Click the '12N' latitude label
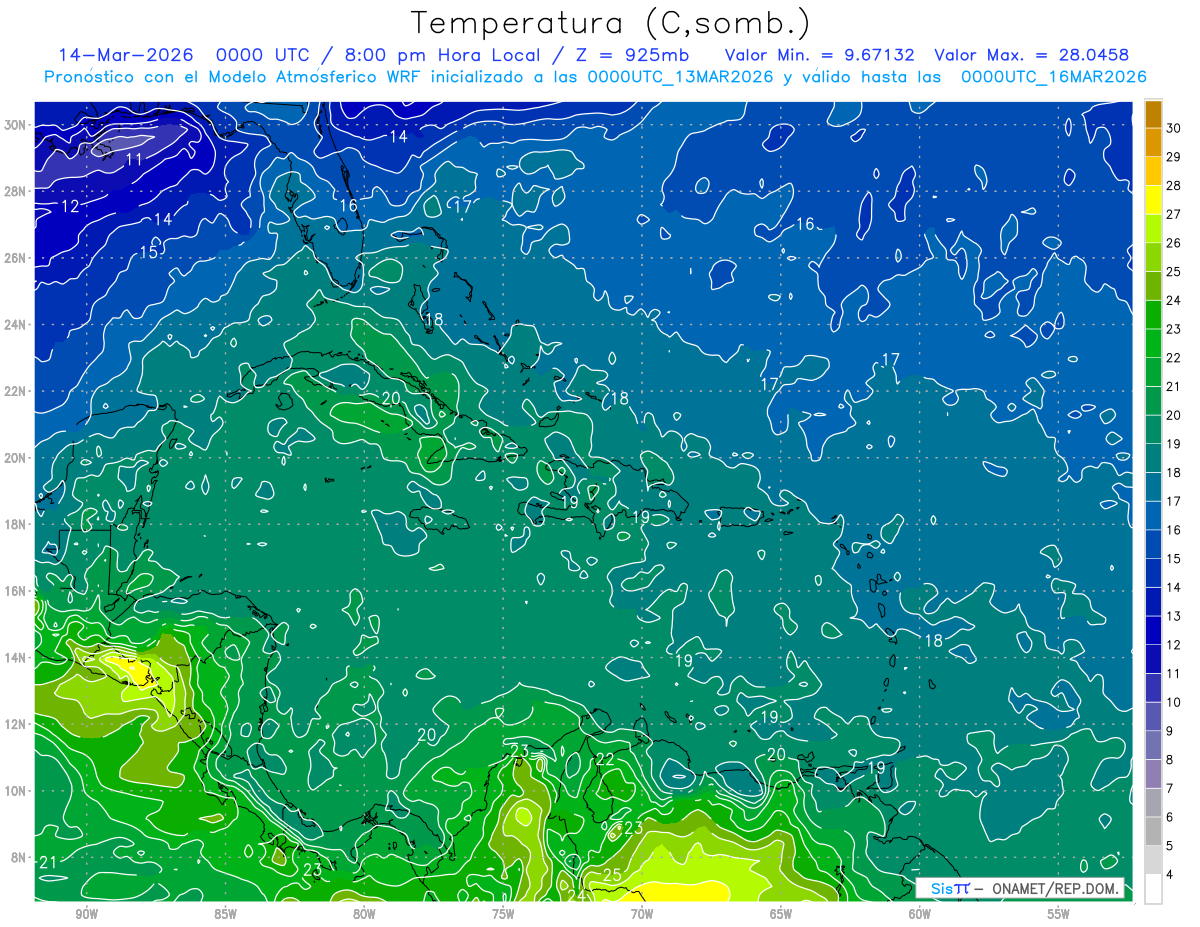Screen dimensions: 1200x927 pos(17,724)
